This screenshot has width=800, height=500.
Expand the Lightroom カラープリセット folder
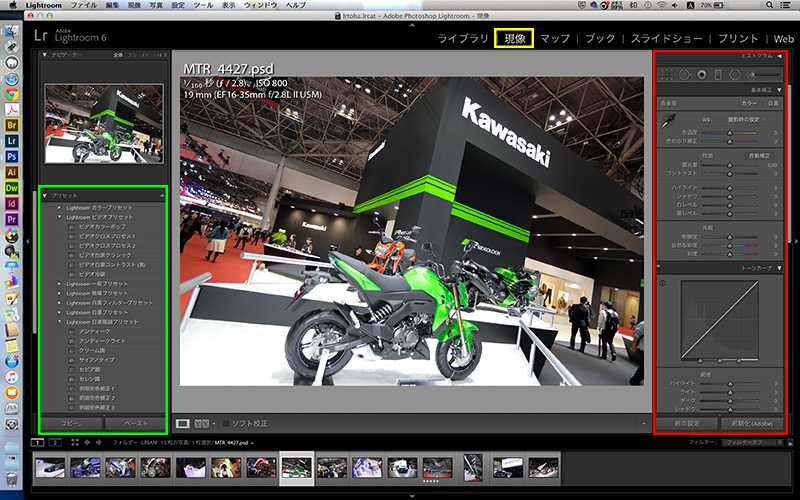coord(59,208)
